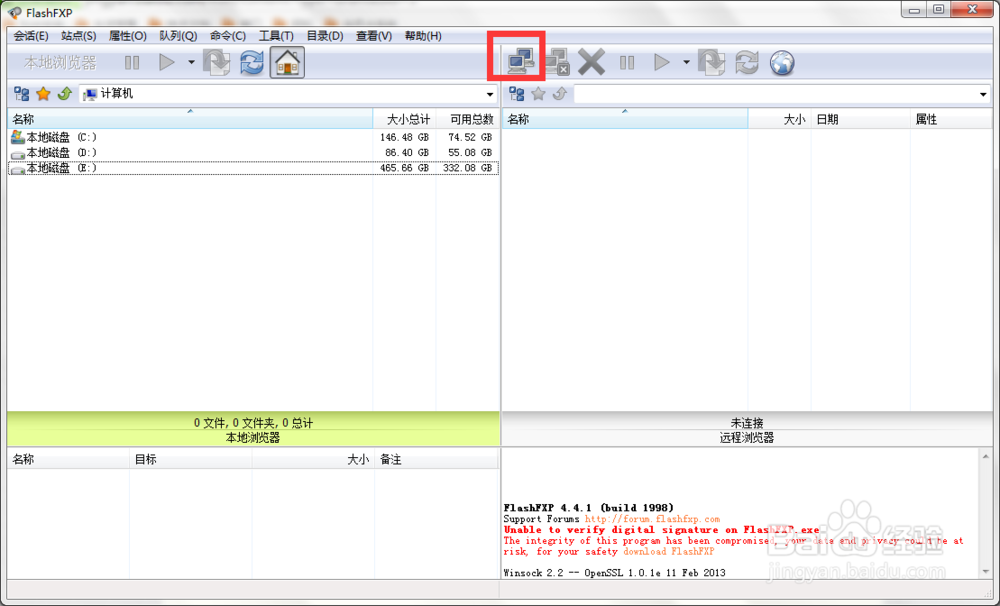Open the 命令(C) menu
This screenshot has width=1000, height=606.
(228, 36)
